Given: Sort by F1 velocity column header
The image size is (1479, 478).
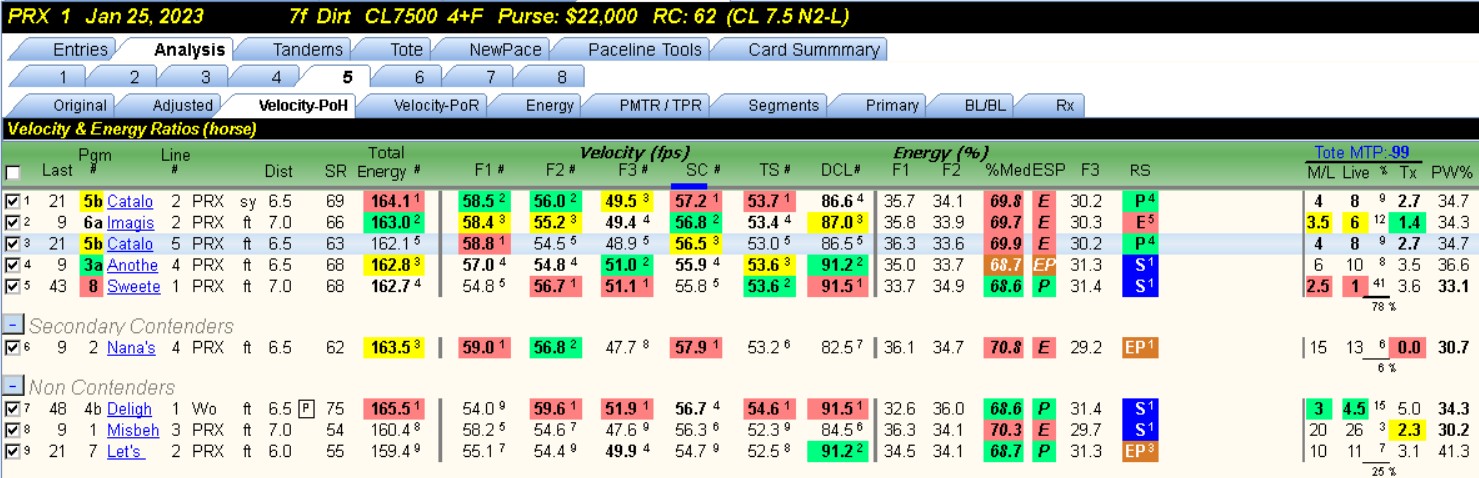Looking at the screenshot, I should [x=489, y=171].
